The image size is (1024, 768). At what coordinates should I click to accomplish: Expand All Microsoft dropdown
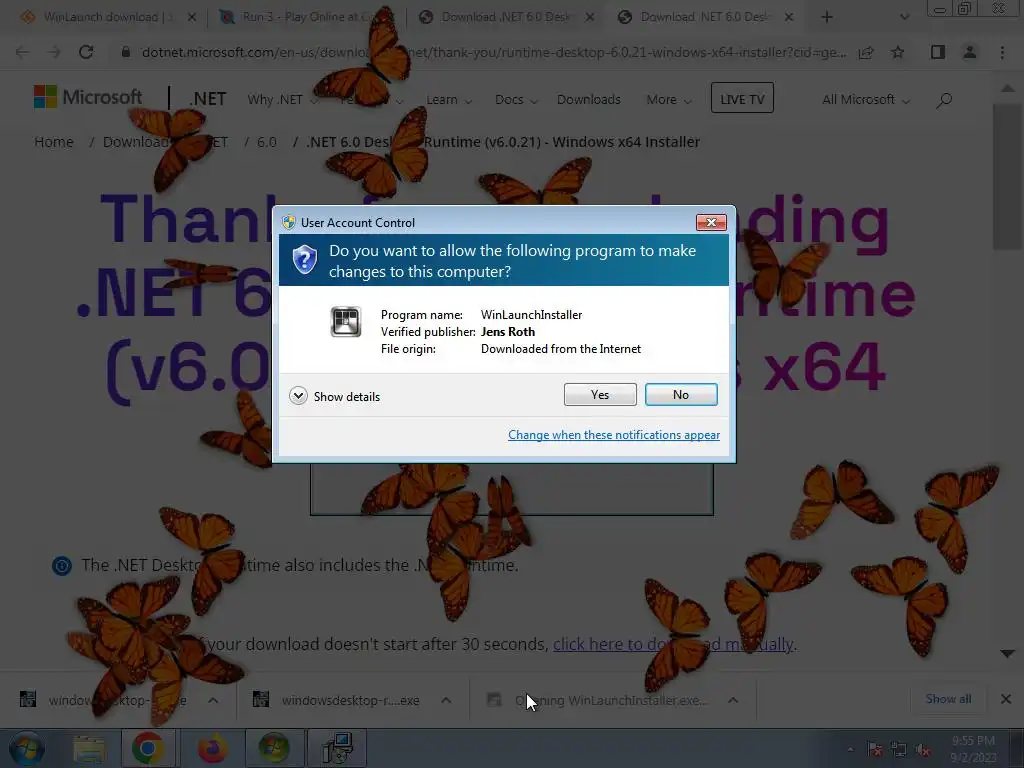(865, 100)
